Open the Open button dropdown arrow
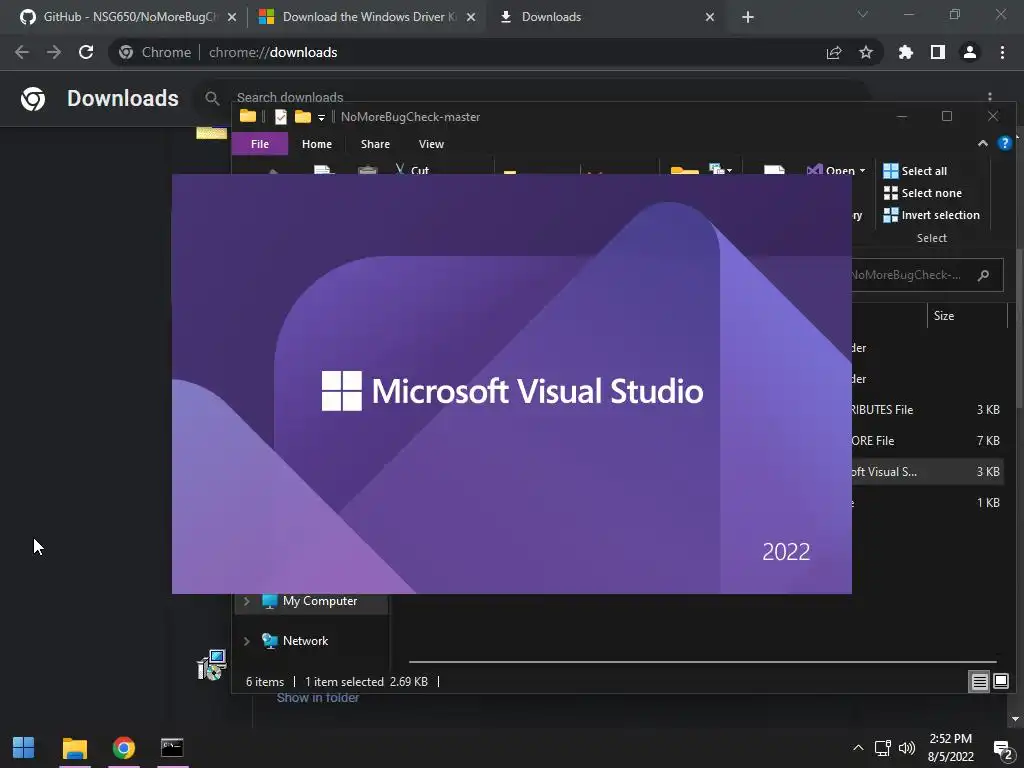The height and width of the screenshot is (768, 1024). click(862, 170)
